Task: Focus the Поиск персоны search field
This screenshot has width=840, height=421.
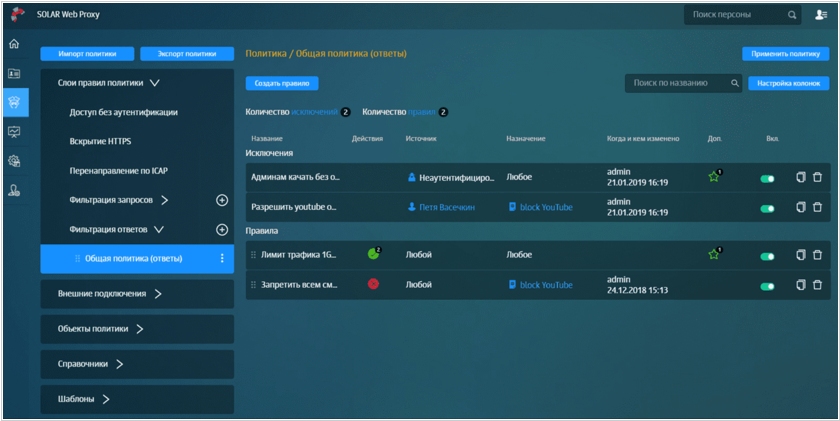Action: (742, 15)
